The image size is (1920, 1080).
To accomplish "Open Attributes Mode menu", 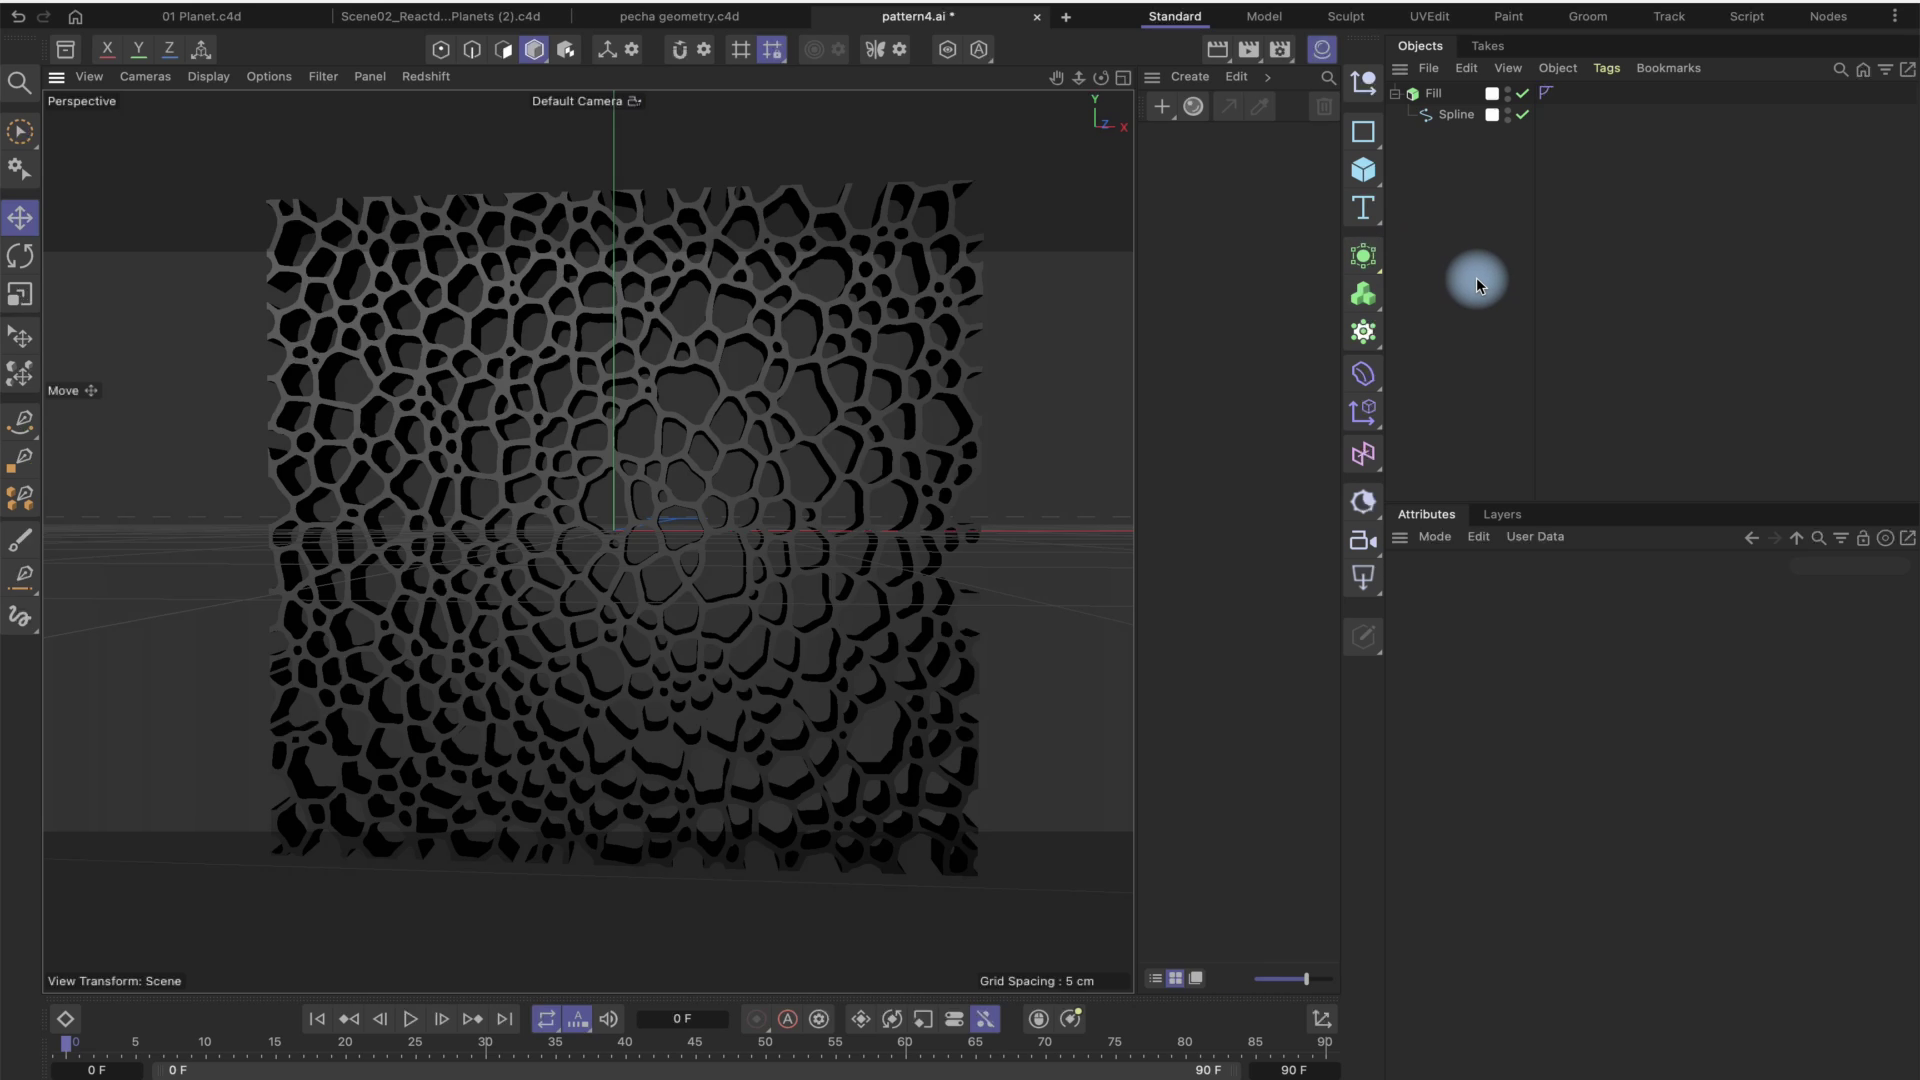I will [x=1434, y=537].
